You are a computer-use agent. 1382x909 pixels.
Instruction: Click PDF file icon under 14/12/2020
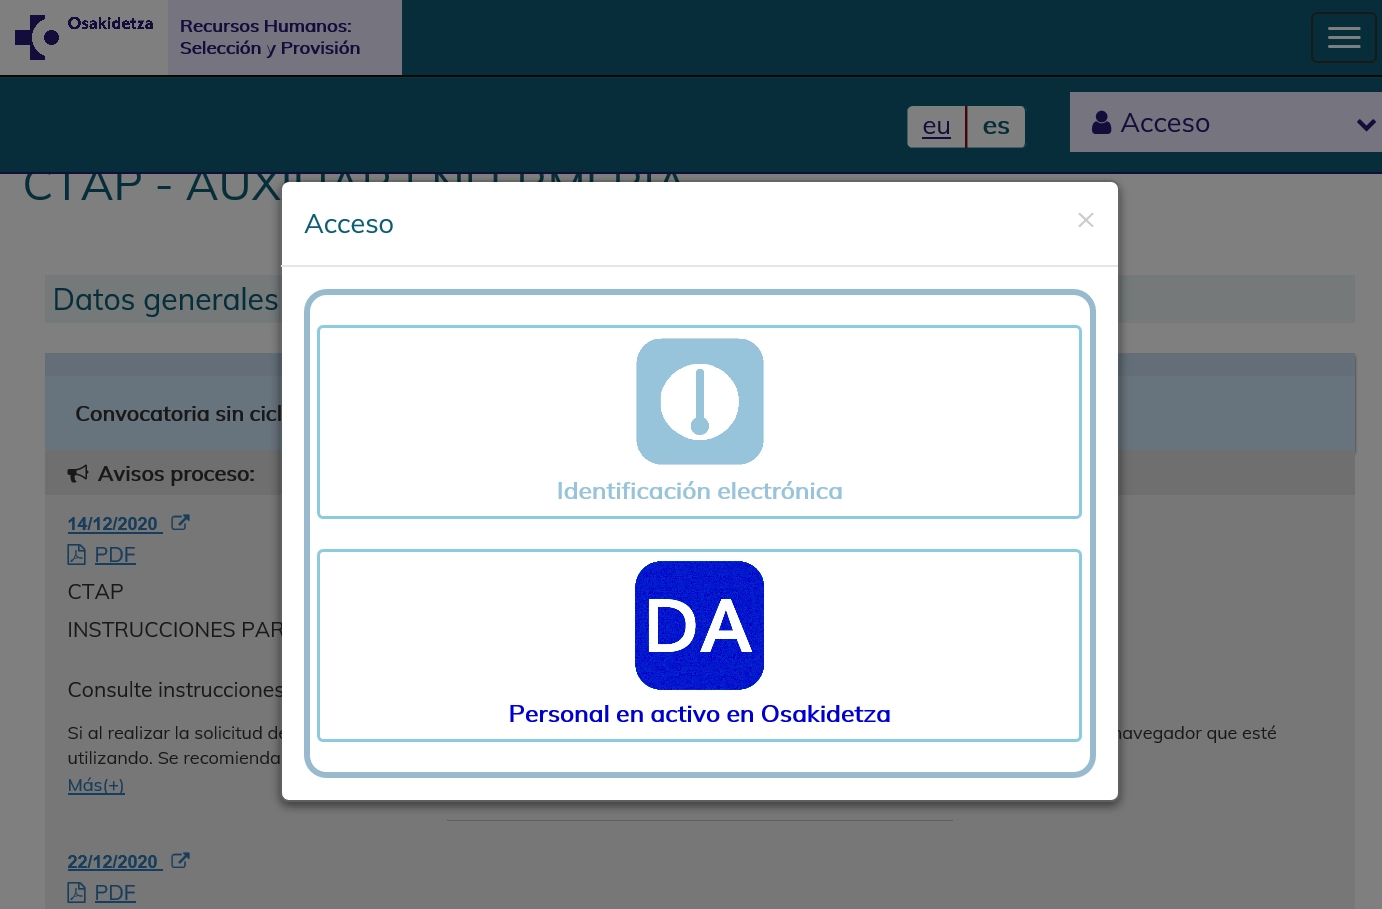click(77, 554)
